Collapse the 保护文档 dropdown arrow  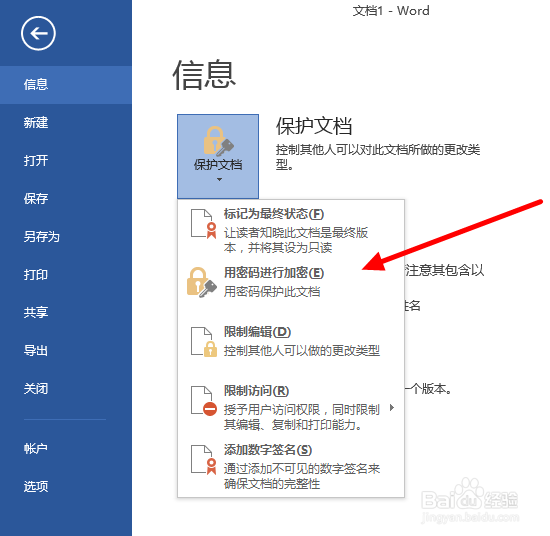219,180
